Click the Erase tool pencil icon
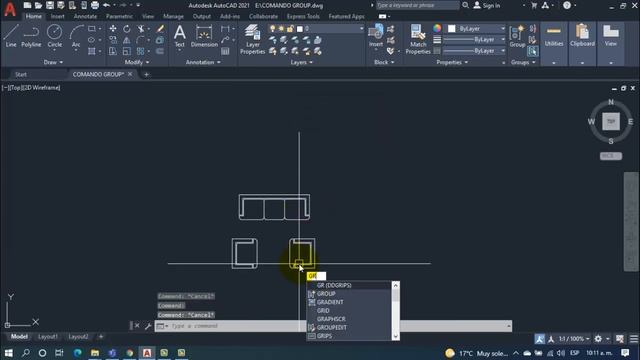 pyautogui.click(x=160, y=29)
